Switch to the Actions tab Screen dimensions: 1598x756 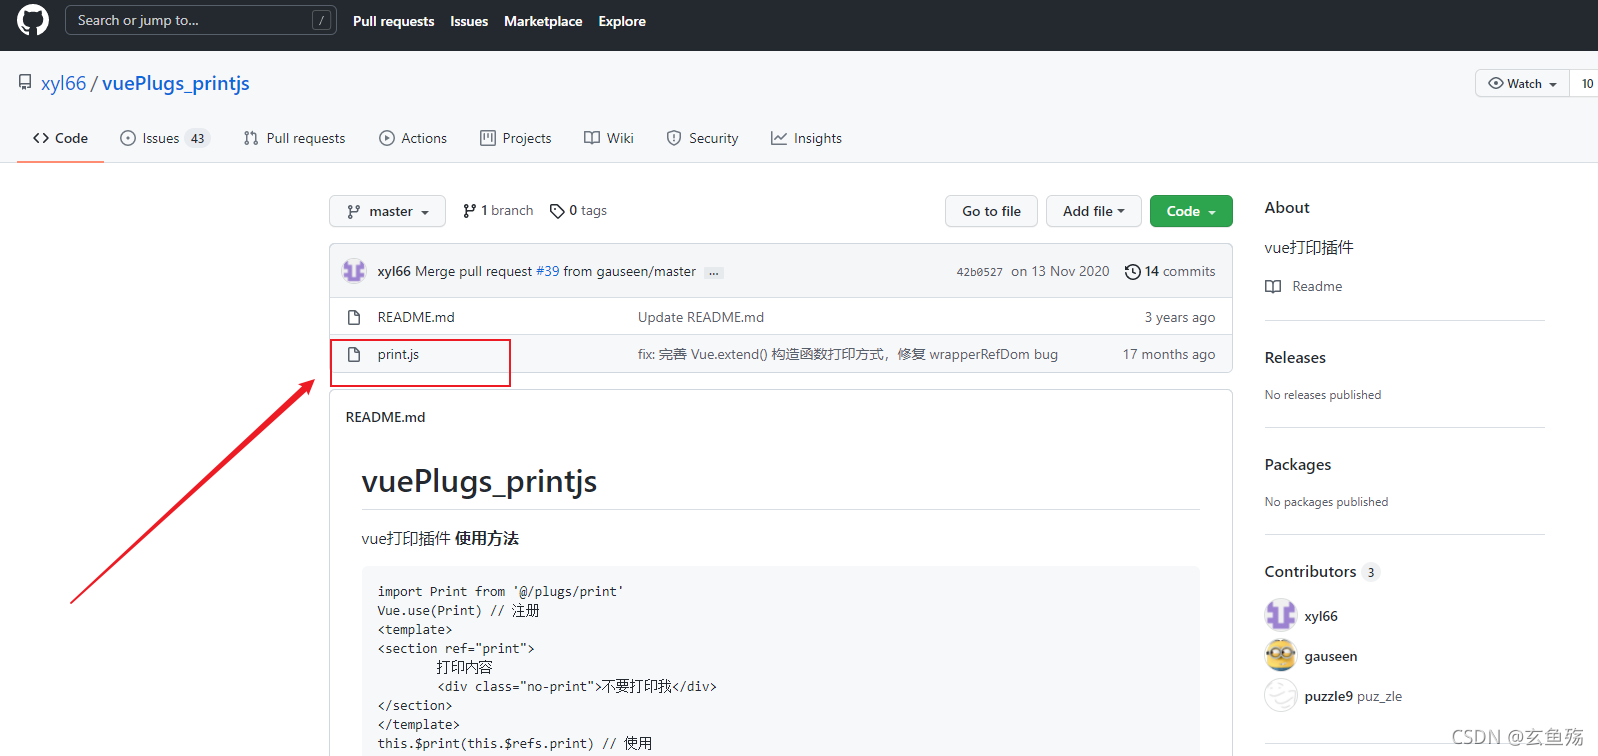coord(413,138)
